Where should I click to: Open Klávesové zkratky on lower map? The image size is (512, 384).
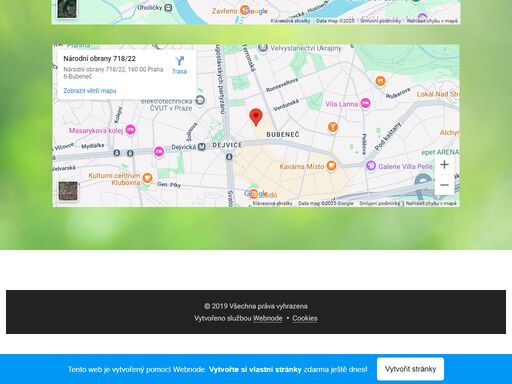pyautogui.click(x=272, y=203)
